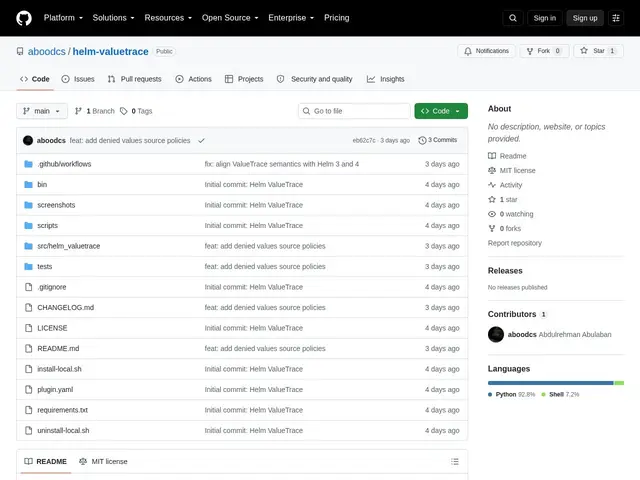Click the file icon beside uninstall-local.sh
This screenshot has width=640, height=480.
(x=28, y=430)
